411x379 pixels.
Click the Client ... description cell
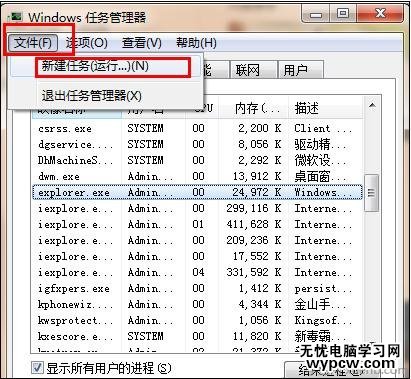[x=323, y=128]
